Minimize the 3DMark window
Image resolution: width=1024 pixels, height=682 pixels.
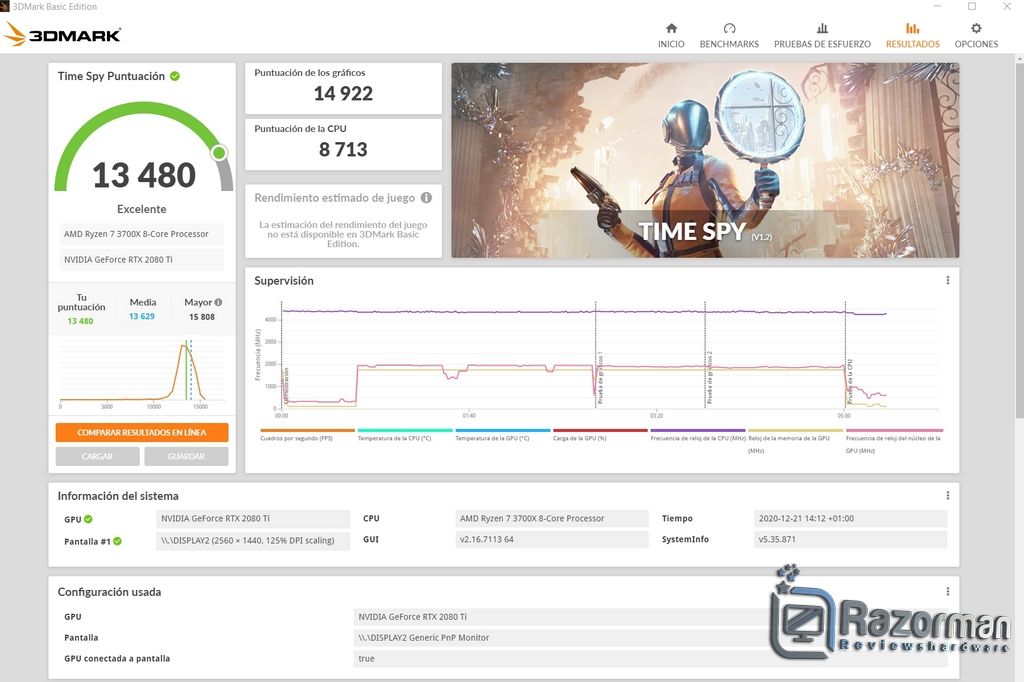coord(937,7)
